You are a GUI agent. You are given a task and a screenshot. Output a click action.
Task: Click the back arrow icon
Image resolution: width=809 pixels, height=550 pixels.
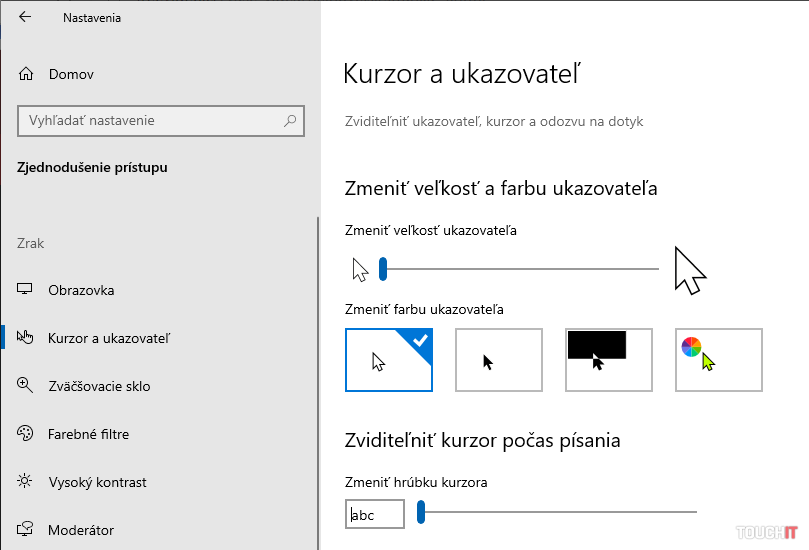25,17
